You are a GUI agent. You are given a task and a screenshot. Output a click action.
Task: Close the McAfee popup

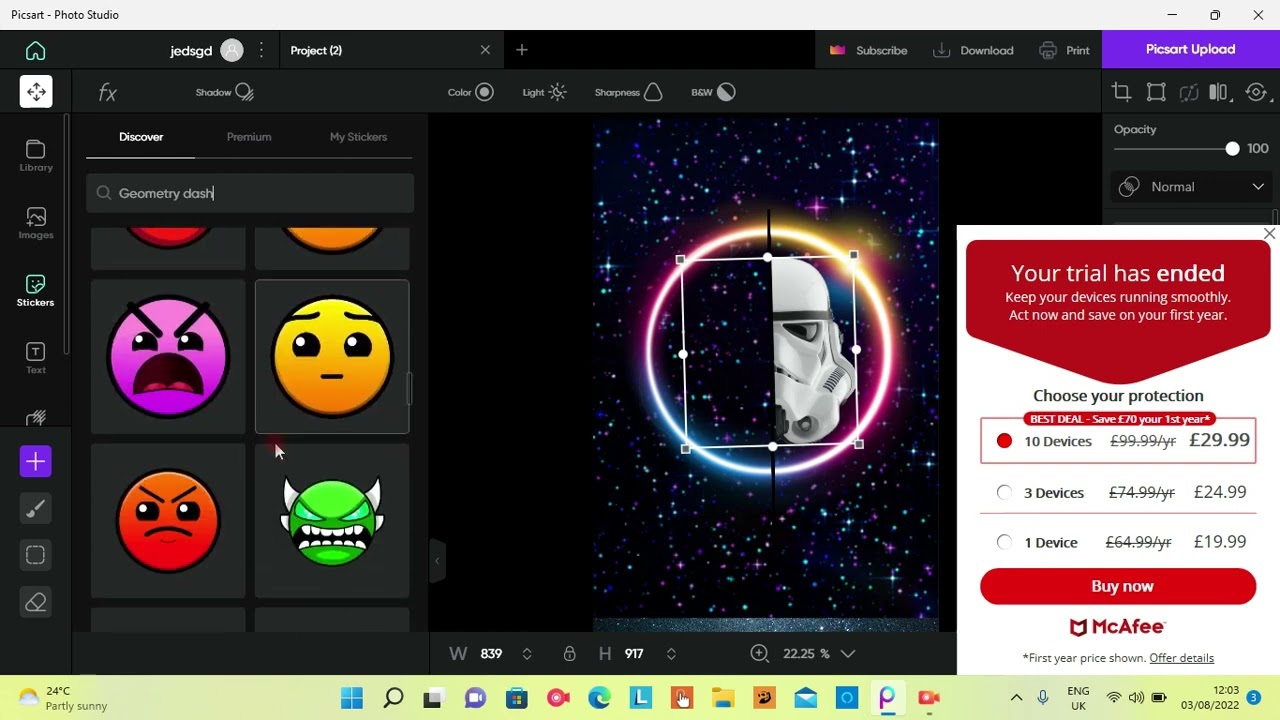(1269, 234)
